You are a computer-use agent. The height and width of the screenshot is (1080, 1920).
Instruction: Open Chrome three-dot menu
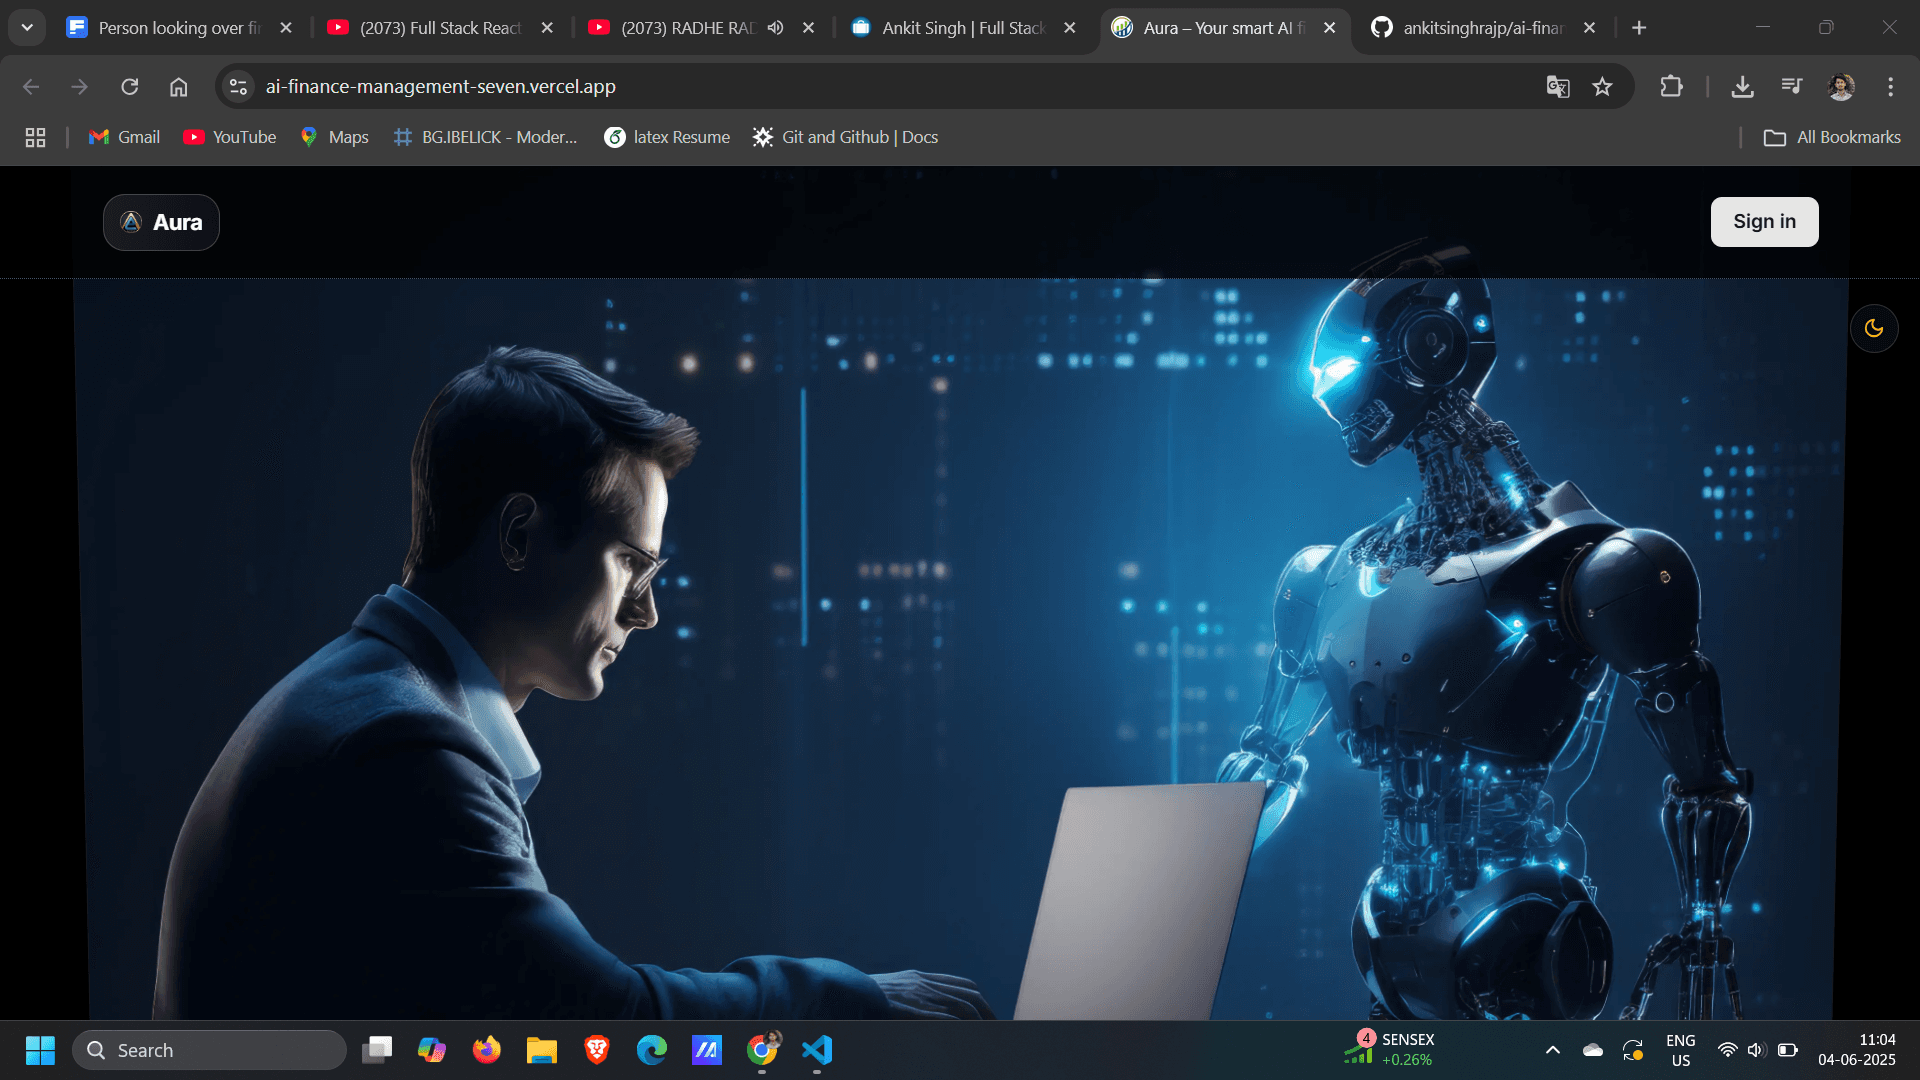click(x=1890, y=87)
